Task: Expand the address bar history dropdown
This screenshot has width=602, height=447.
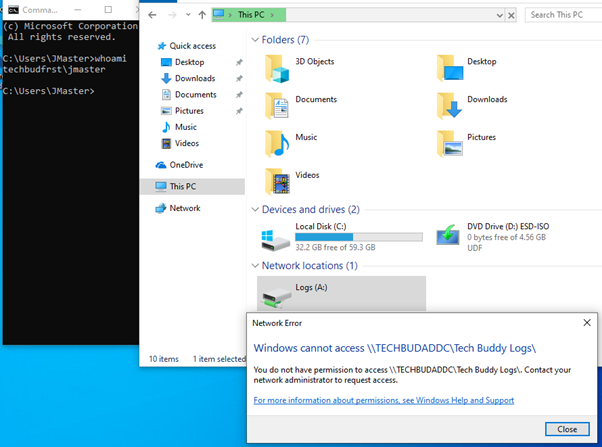Action: 498,15
